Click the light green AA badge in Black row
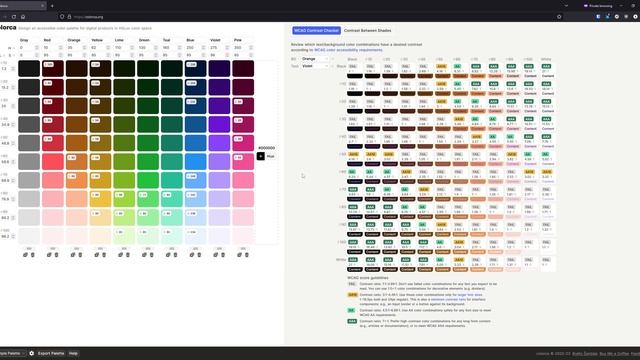The width and height of the screenshot is (640, 360). pyautogui.click(x=458, y=66)
